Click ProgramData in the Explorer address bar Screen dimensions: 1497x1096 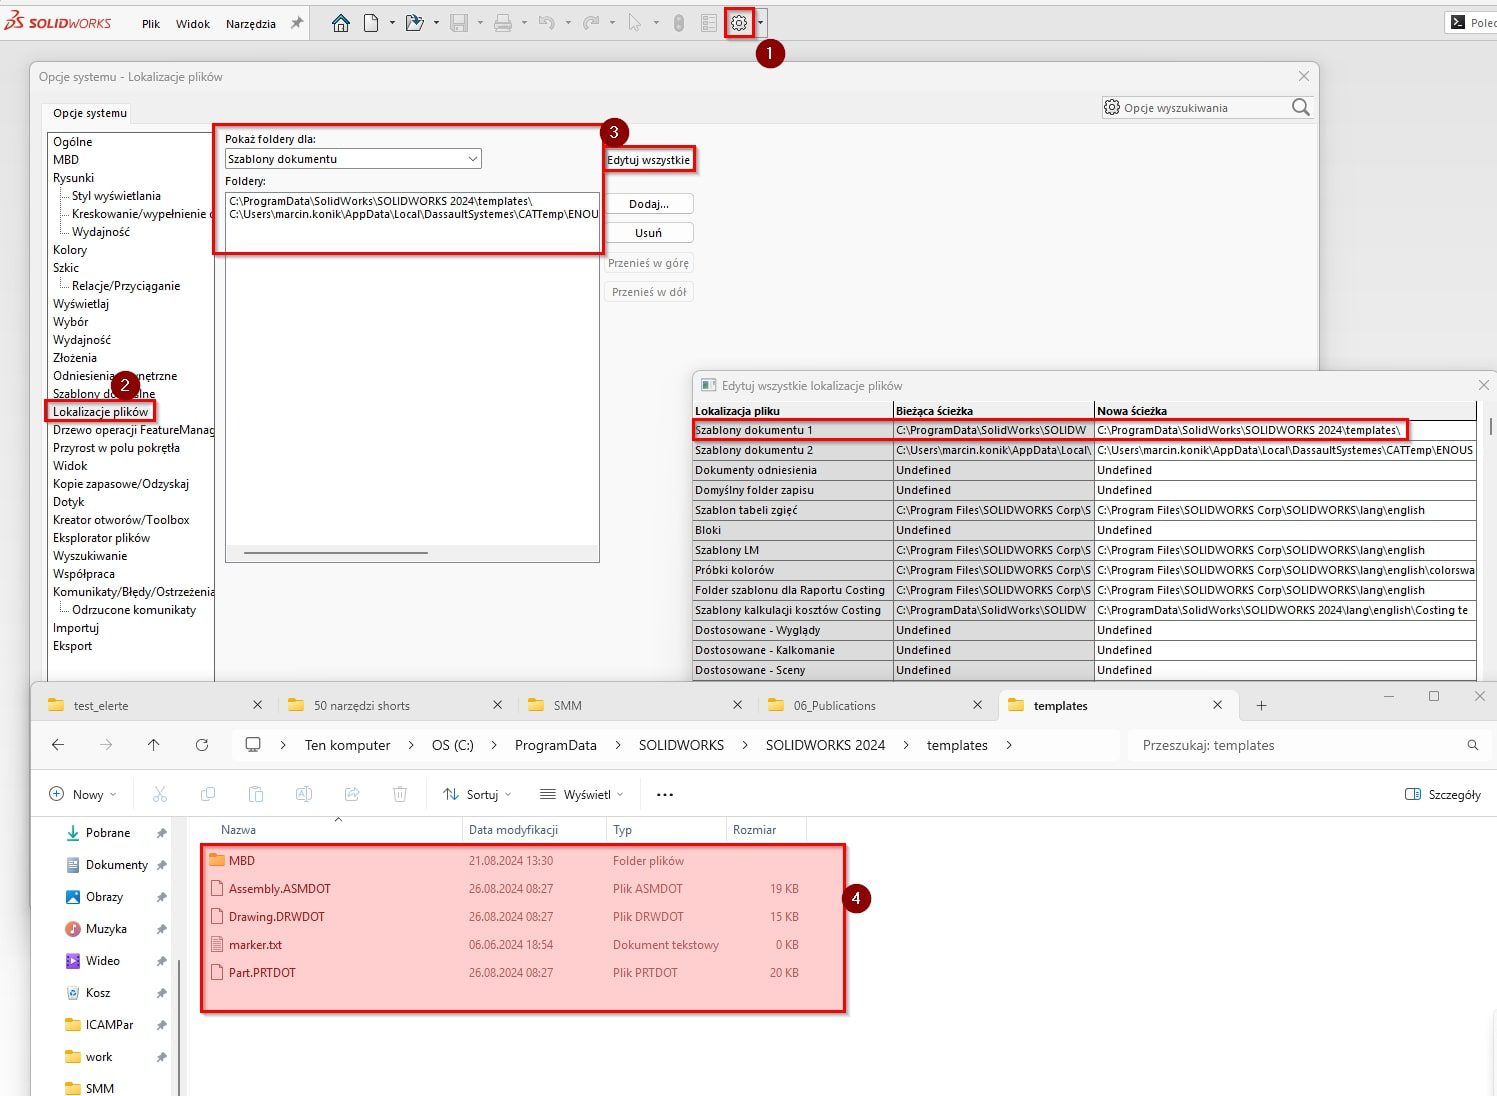[x=556, y=745]
